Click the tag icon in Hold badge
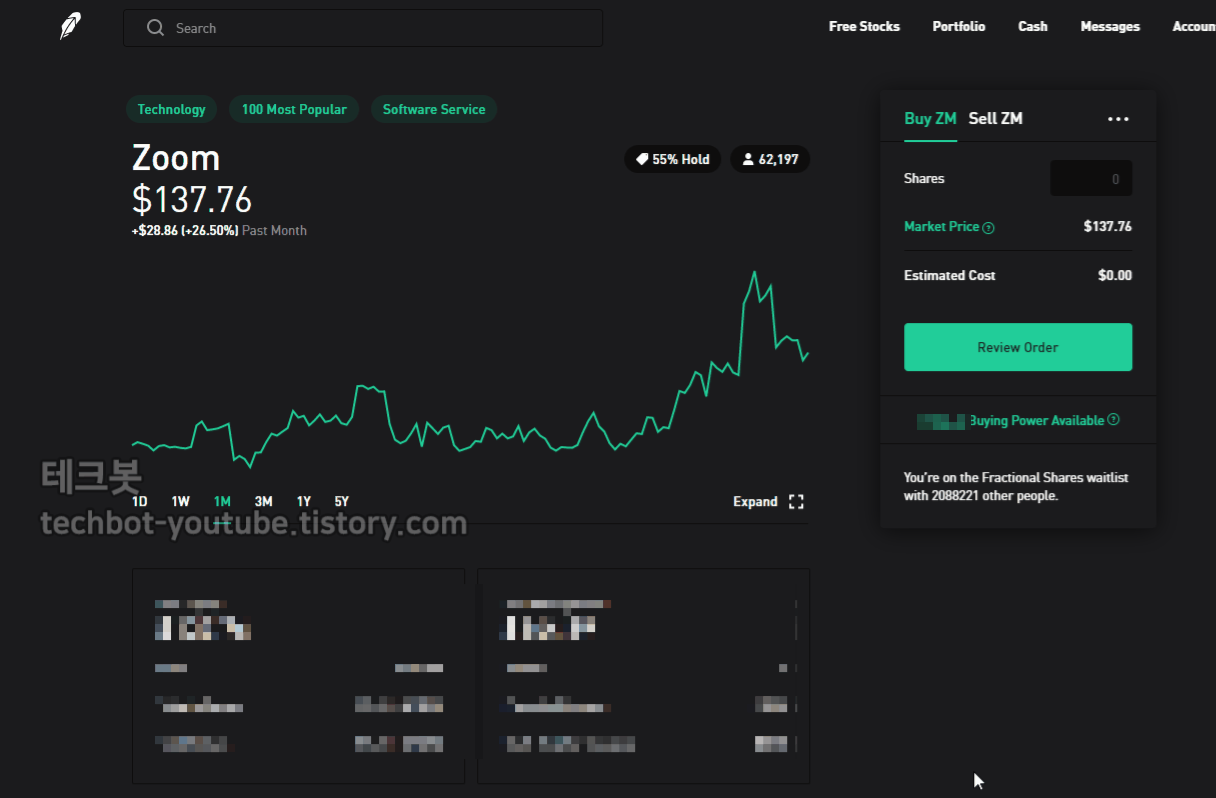 (x=642, y=159)
